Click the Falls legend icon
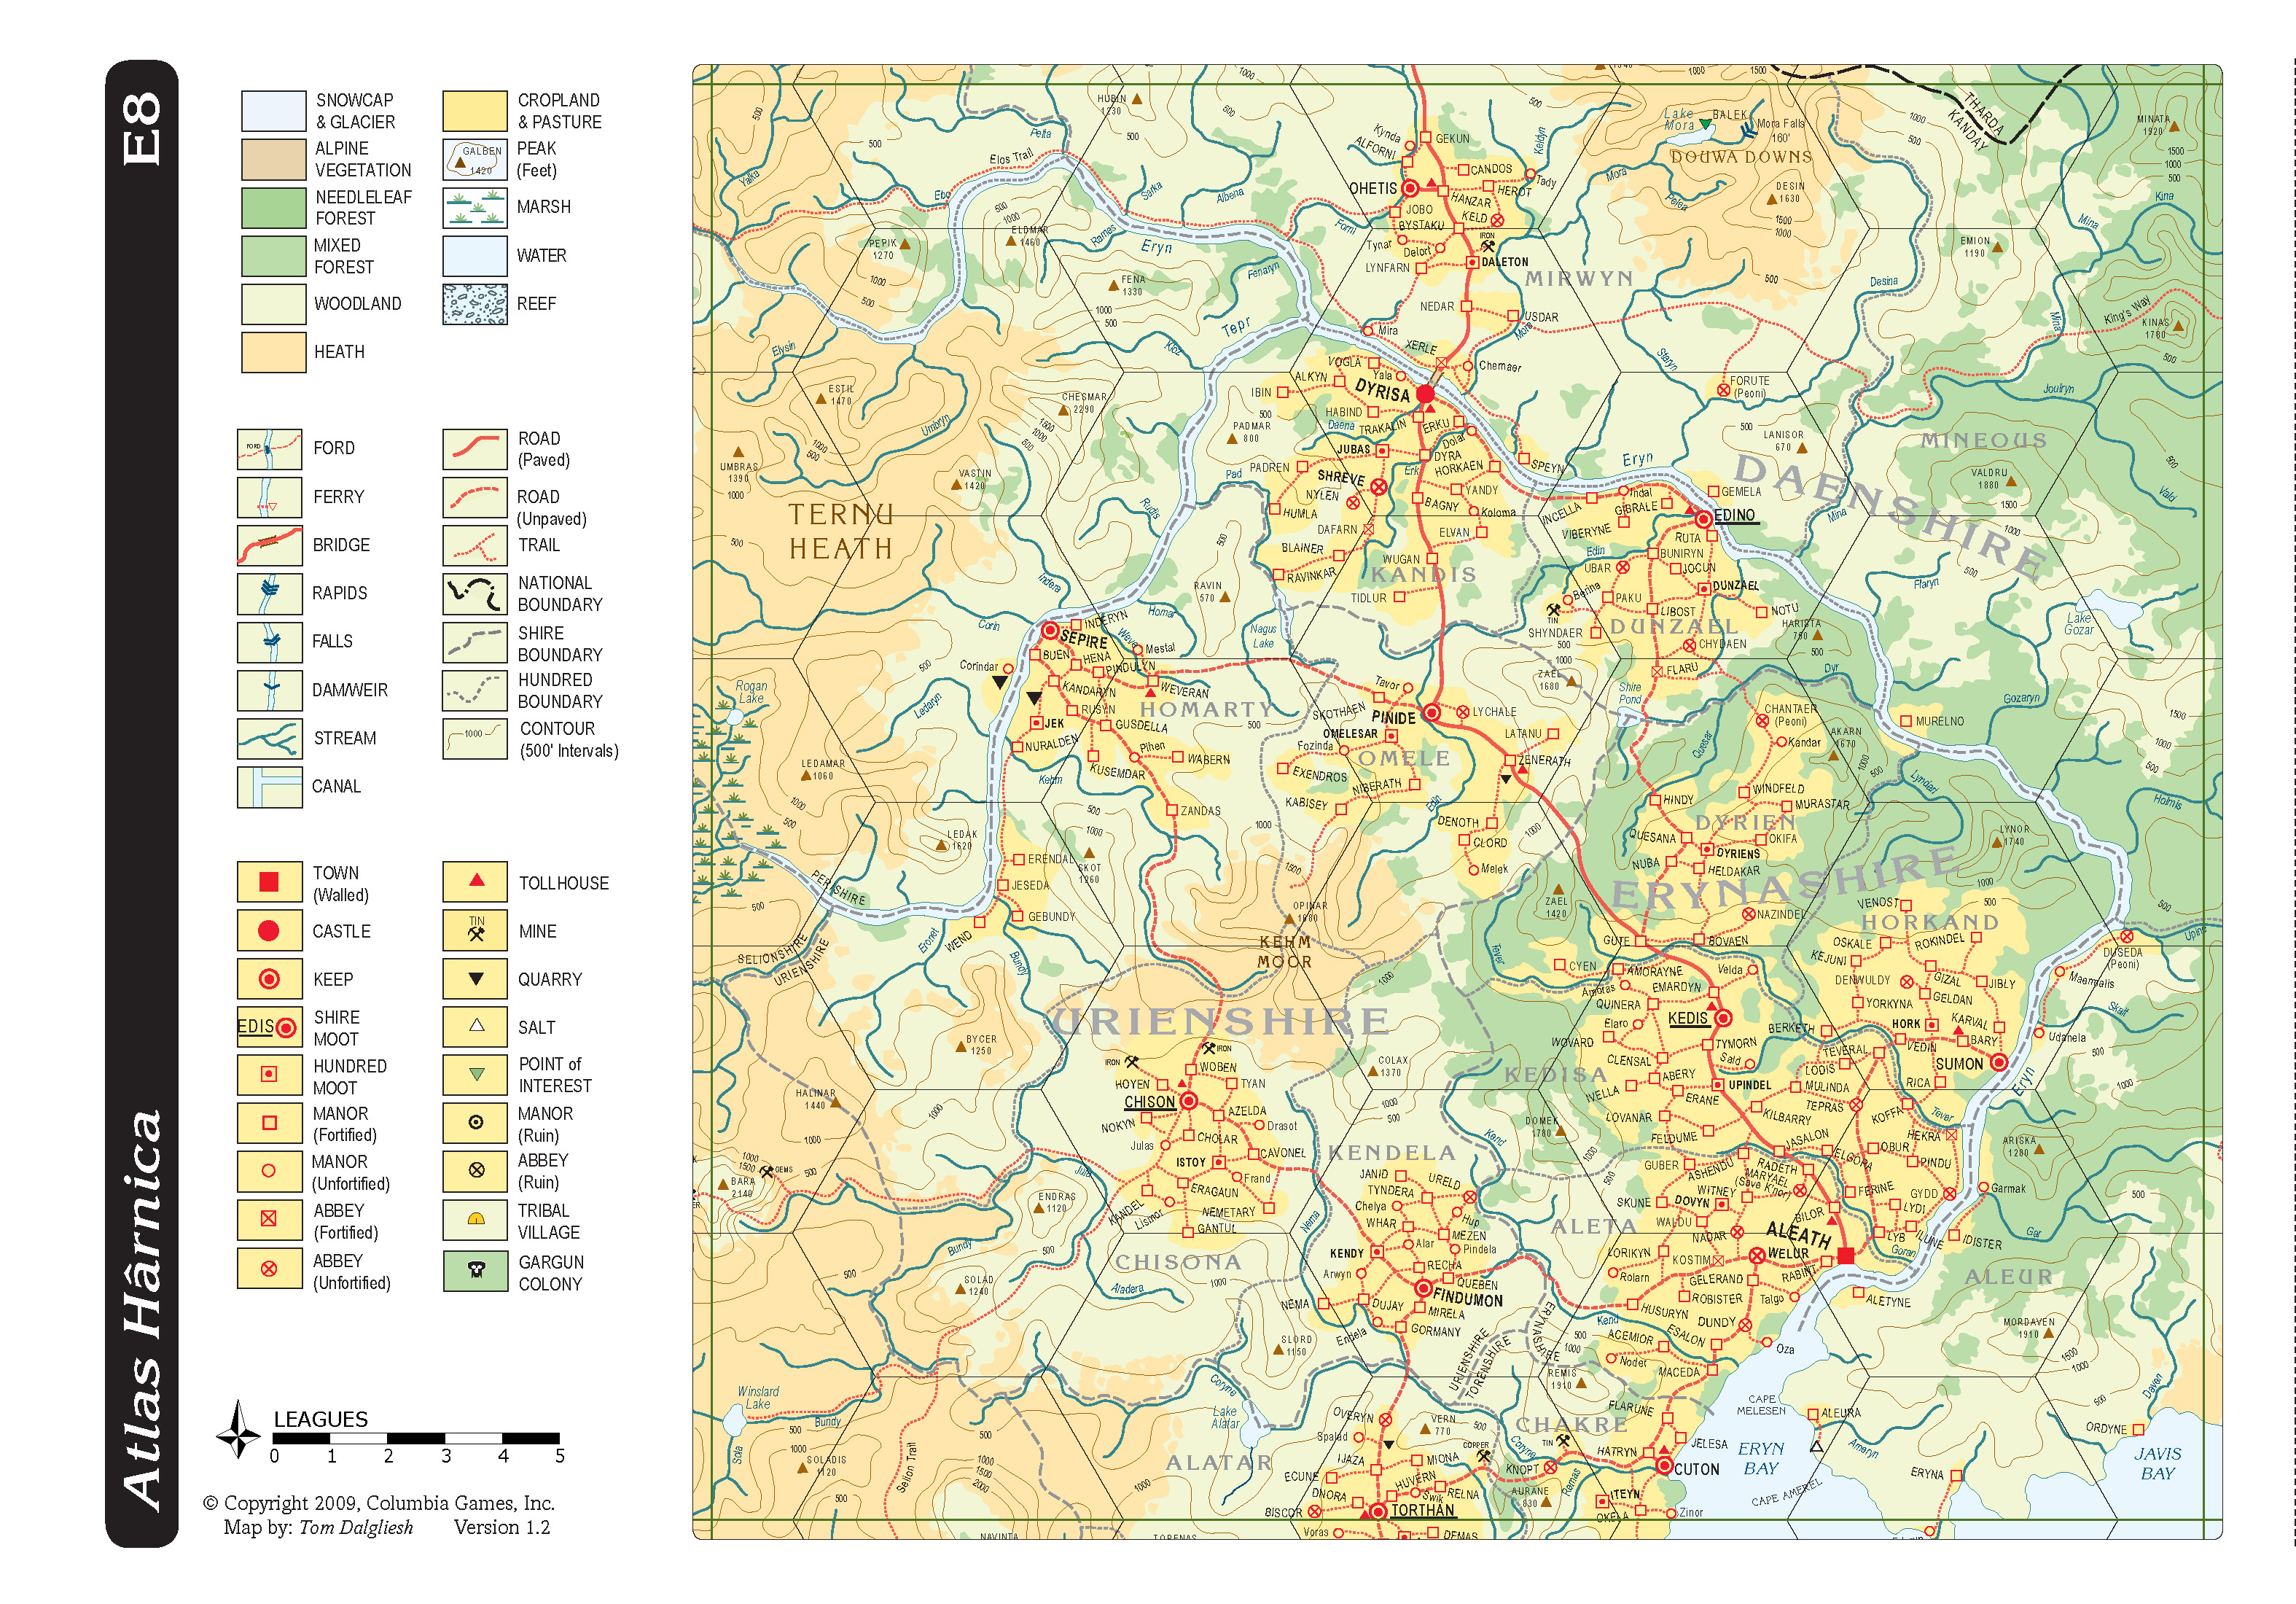Image resolution: width=2296 pixels, height=1604 pixels. [x=269, y=642]
